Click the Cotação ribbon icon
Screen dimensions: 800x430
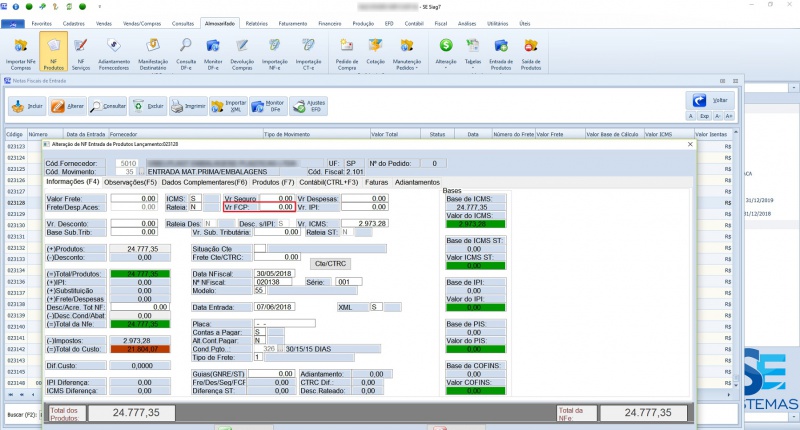(x=376, y=52)
